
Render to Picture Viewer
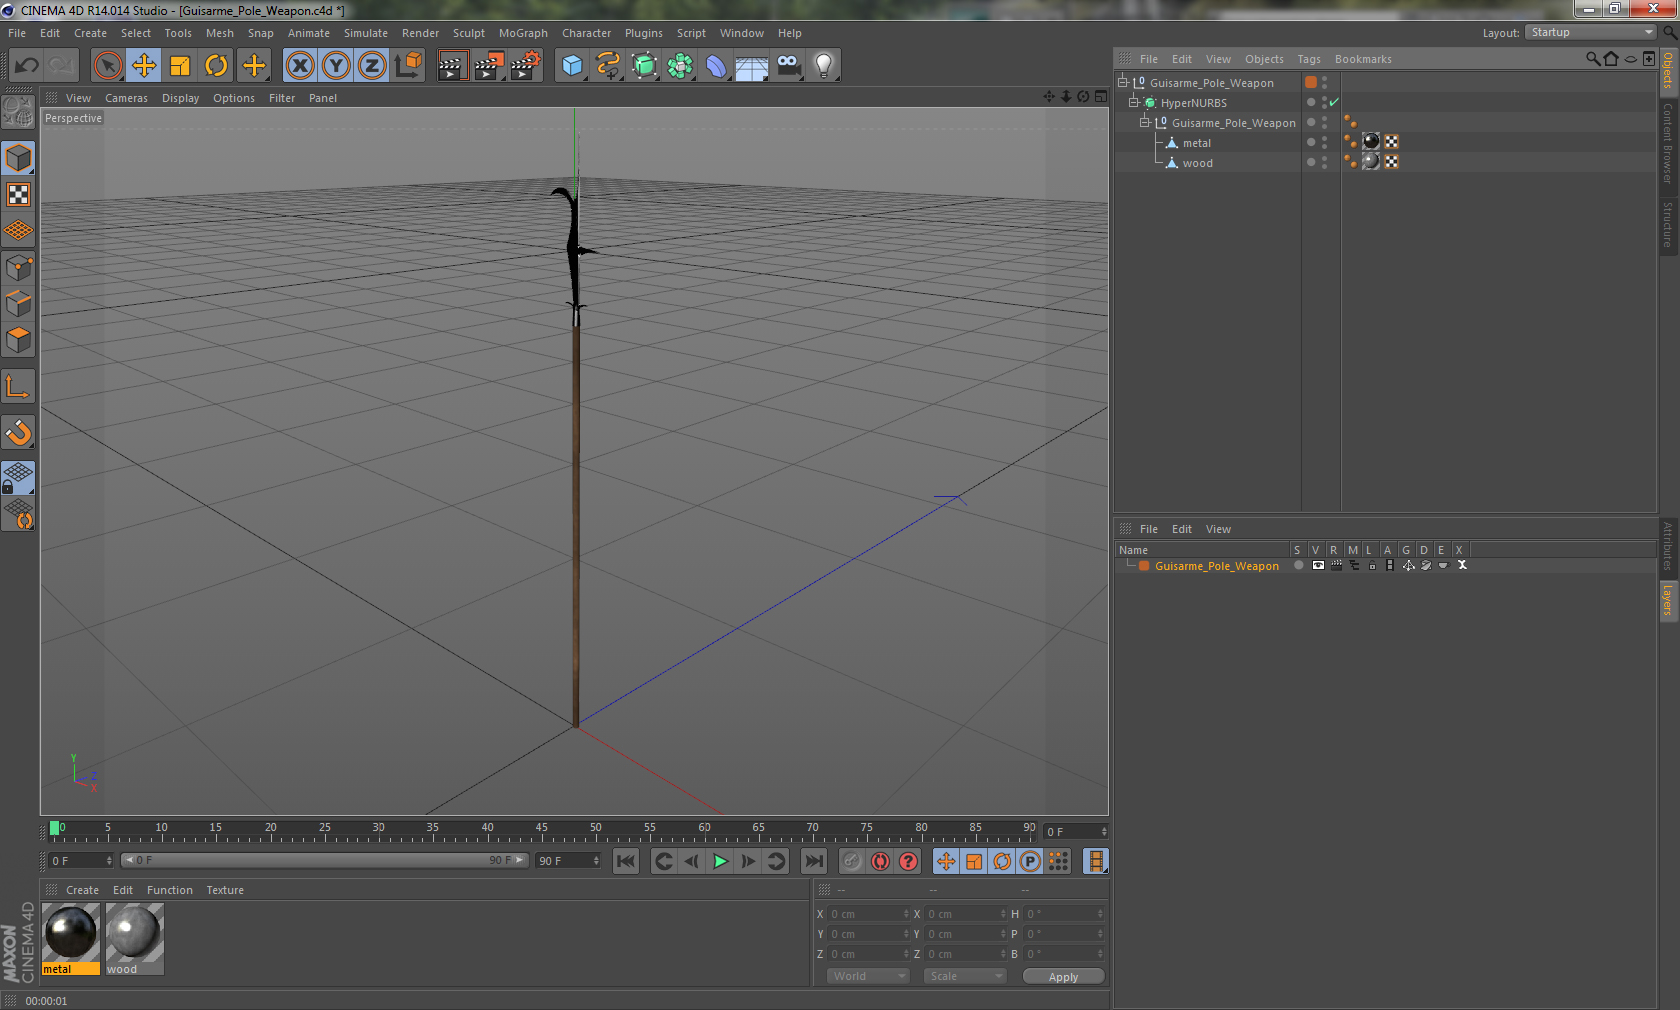click(489, 66)
